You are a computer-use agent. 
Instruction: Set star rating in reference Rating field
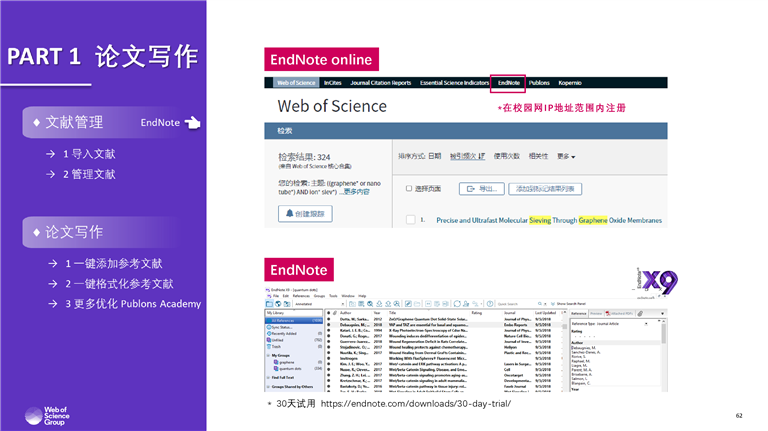point(585,336)
